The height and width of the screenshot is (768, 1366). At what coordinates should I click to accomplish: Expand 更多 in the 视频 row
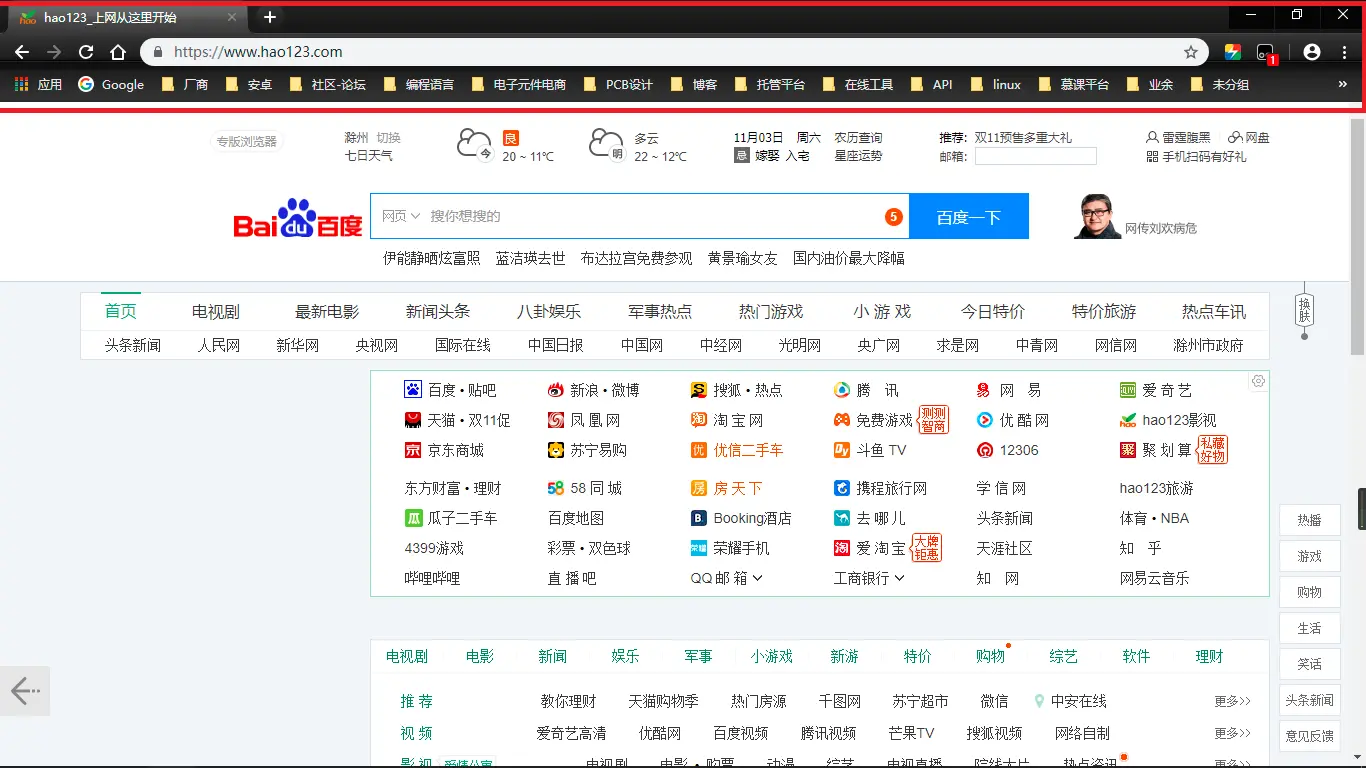[x=1232, y=733]
